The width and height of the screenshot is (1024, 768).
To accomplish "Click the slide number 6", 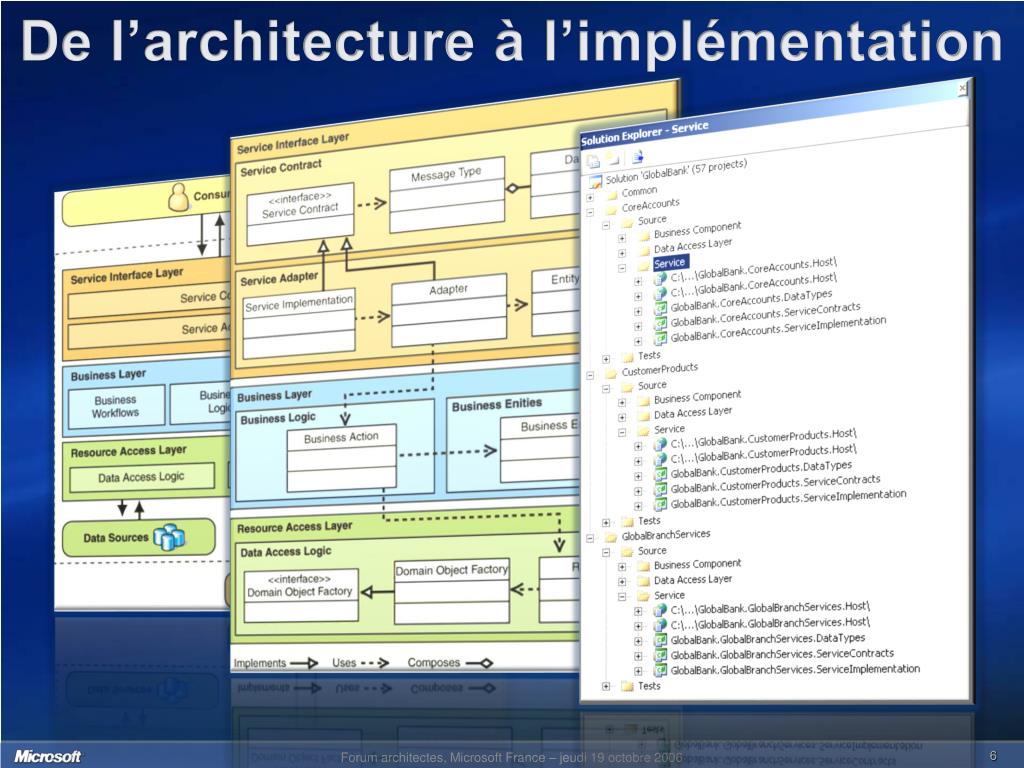I will pos(993,756).
